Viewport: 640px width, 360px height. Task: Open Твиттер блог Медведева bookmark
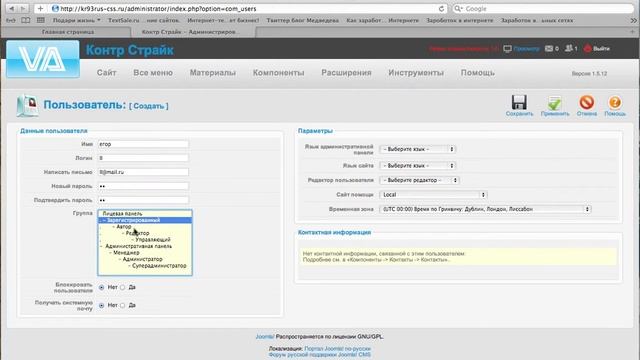(302, 20)
